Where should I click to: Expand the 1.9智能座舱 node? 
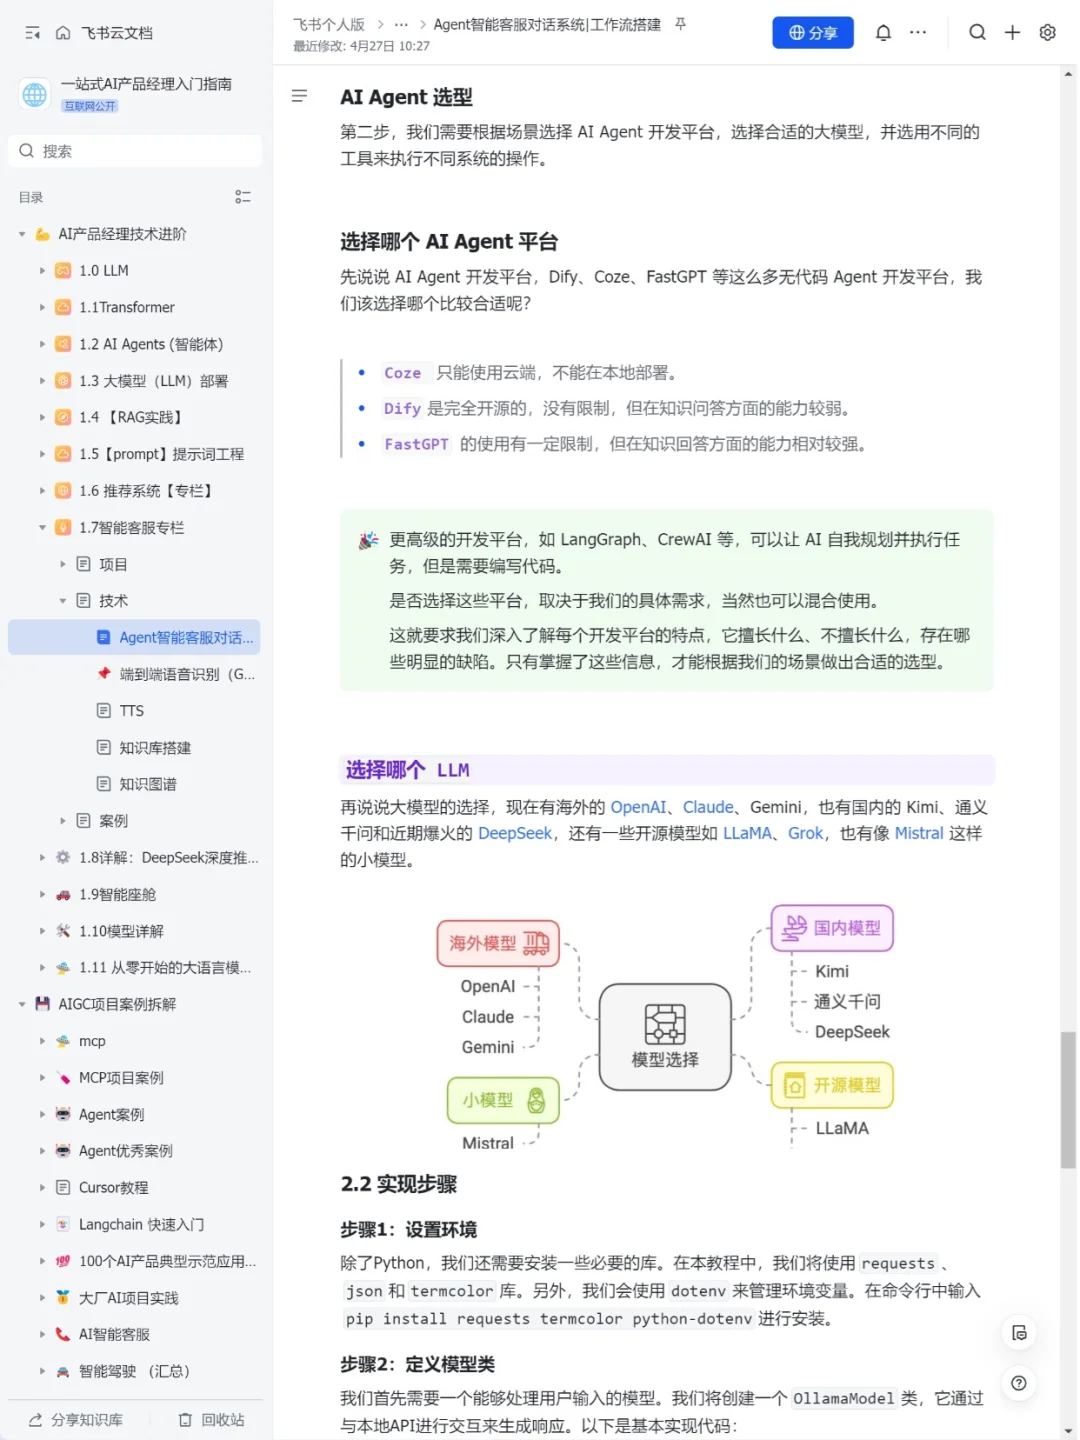click(x=42, y=895)
